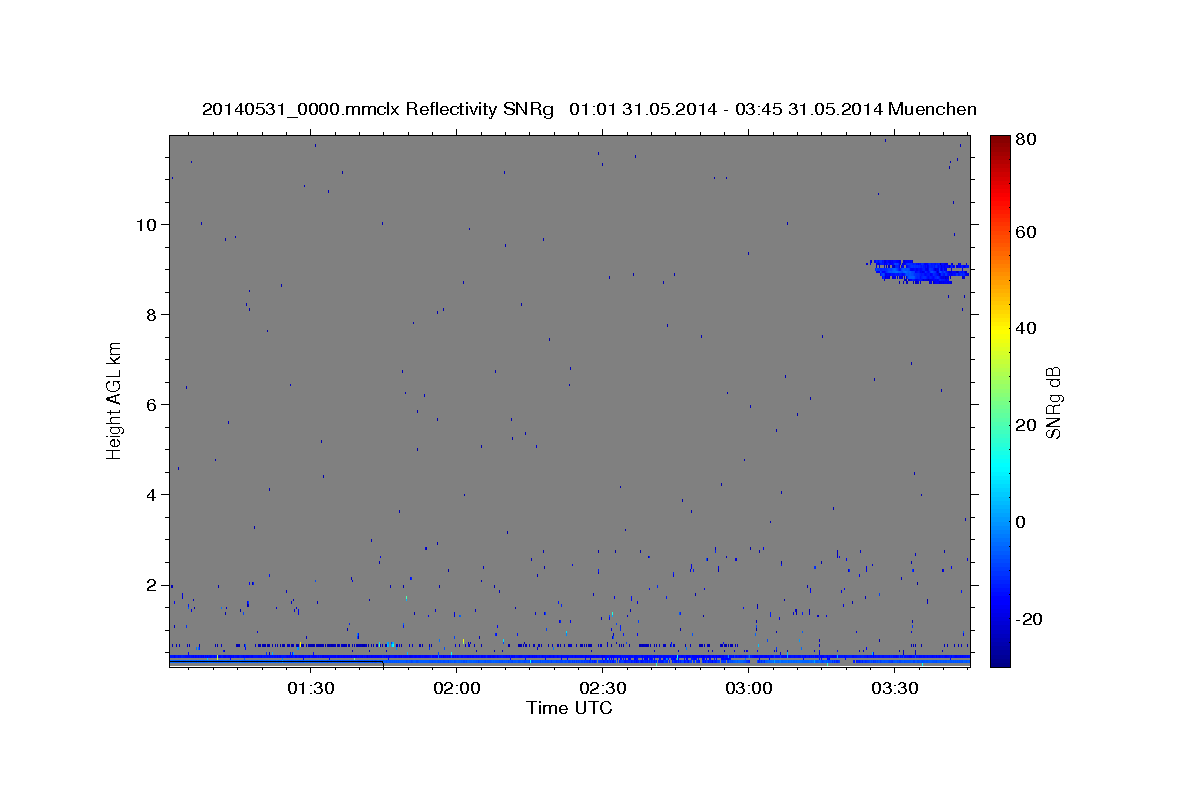
Task: Click the 03:30 time tick label
Action: pos(895,689)
